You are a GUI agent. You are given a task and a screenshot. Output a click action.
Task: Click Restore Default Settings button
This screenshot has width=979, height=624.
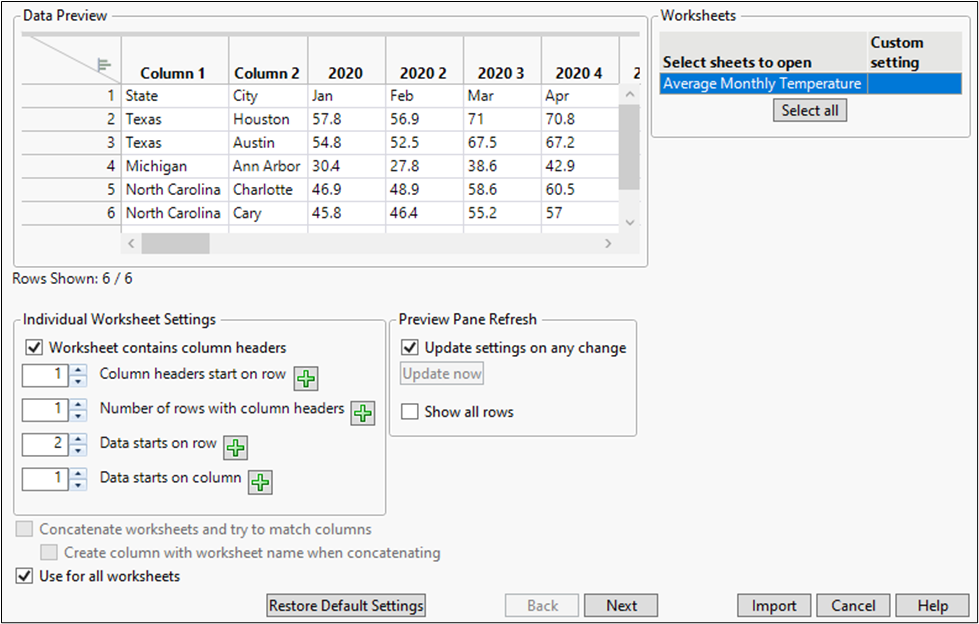point(346,605)
